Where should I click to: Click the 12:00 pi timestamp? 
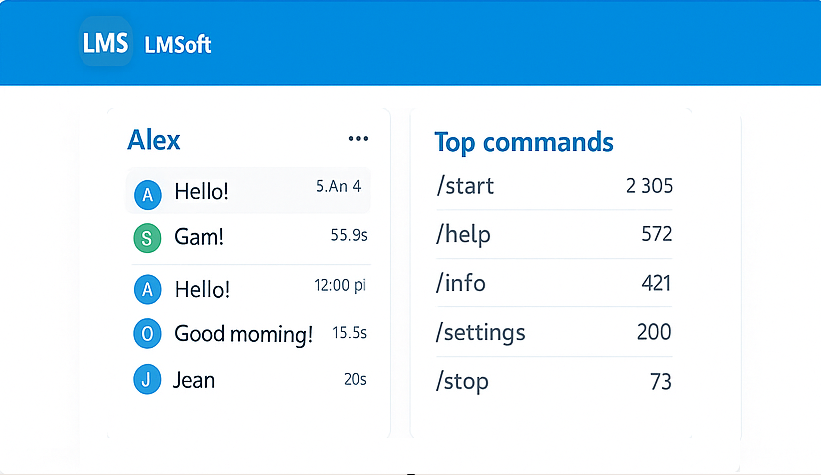(340, 285)
